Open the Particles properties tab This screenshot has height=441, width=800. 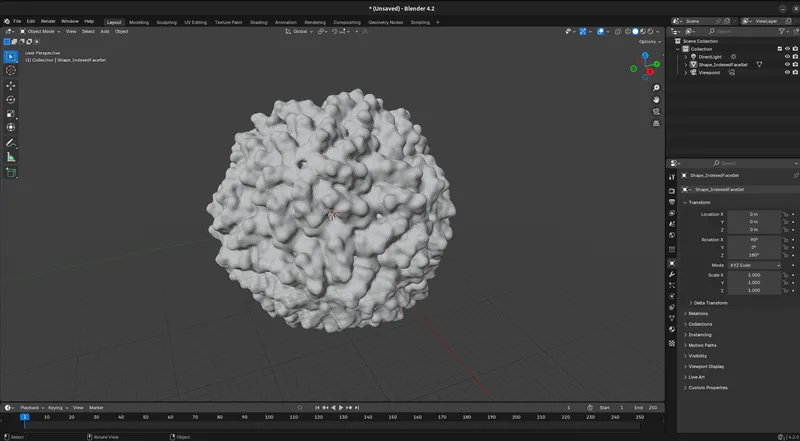[672, 285]
